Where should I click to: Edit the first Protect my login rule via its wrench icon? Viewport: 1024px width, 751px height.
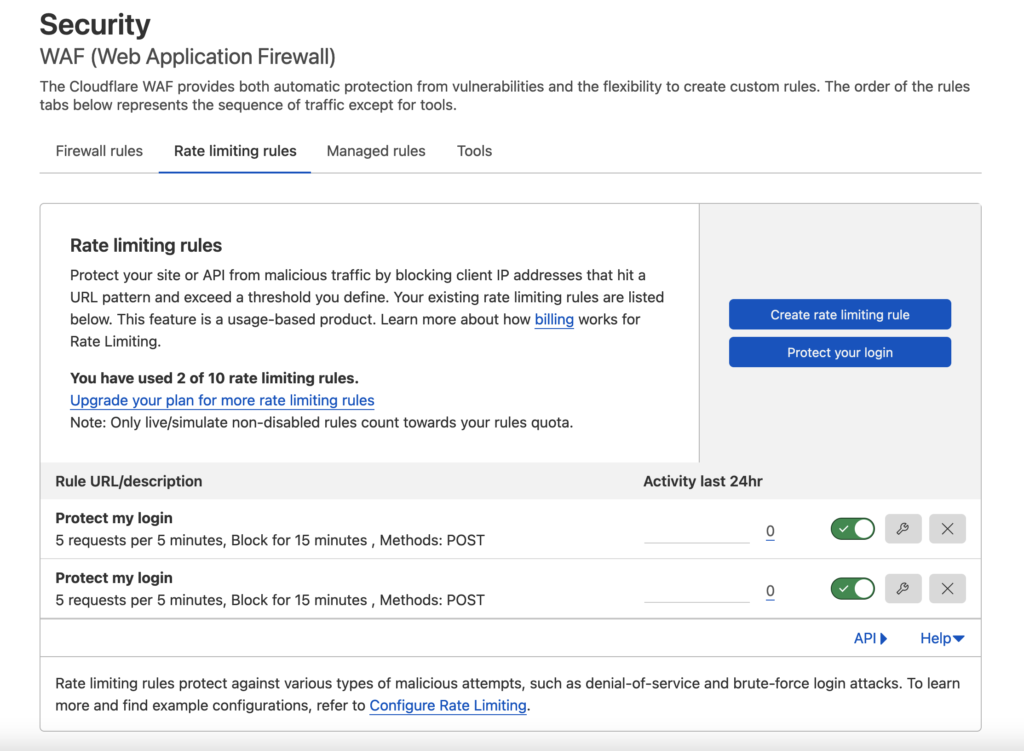903,529
